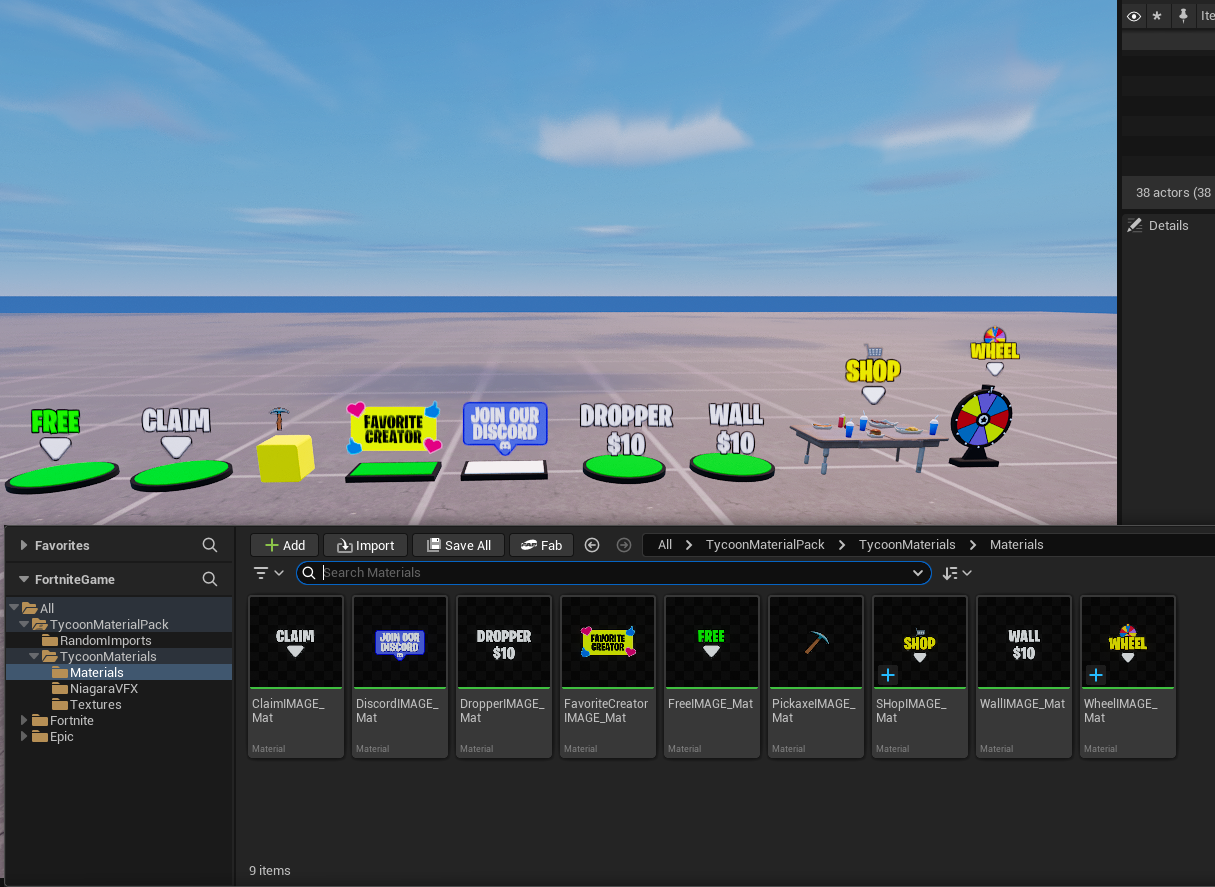Collapse the All folder tree node
This screenshot has height=887, width=1215.
click(x=14, y=608)
